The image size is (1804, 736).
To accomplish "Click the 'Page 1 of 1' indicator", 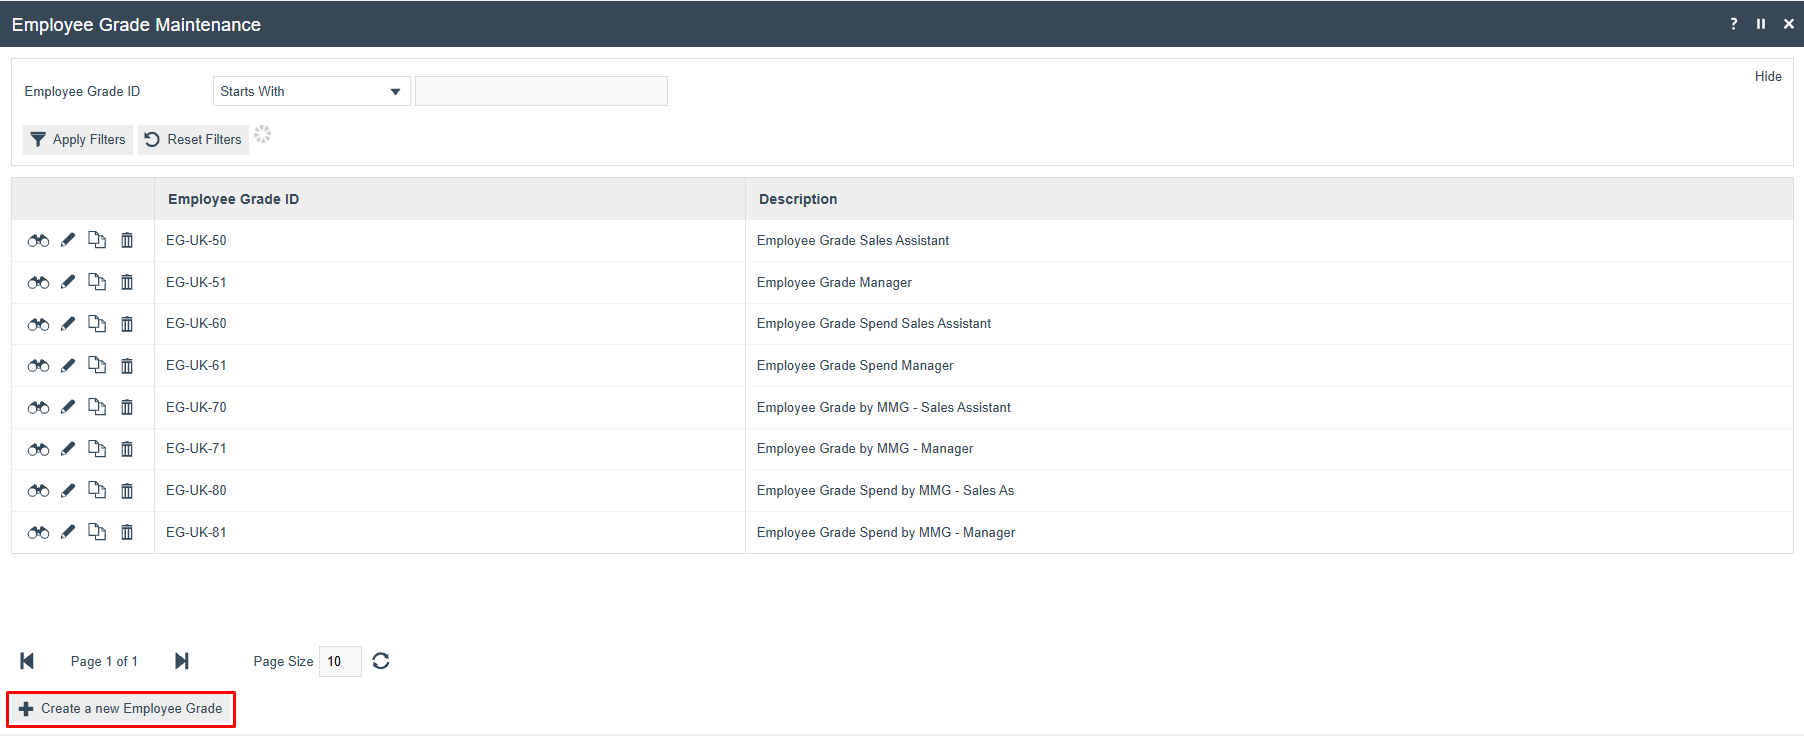I will pyautogui.click(x=104, y=661).
